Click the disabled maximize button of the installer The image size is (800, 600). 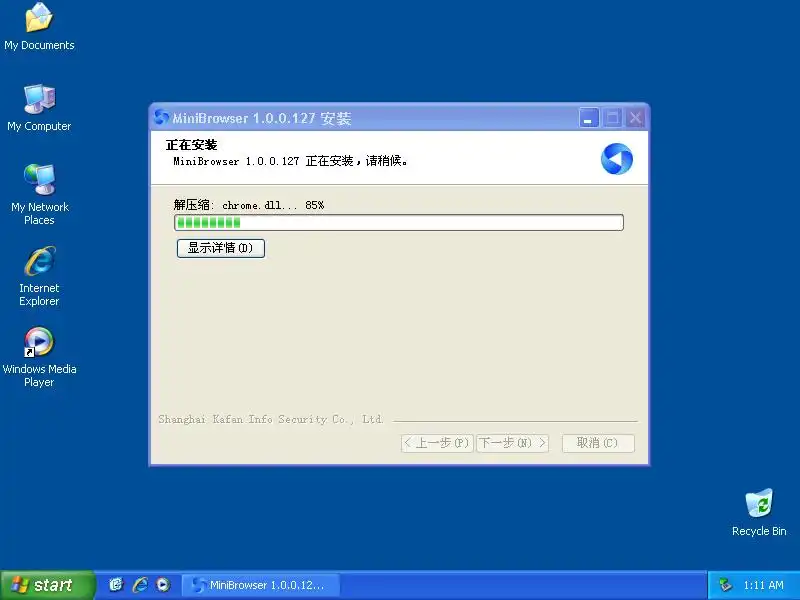pyautogui.click(x=612, y=118)
